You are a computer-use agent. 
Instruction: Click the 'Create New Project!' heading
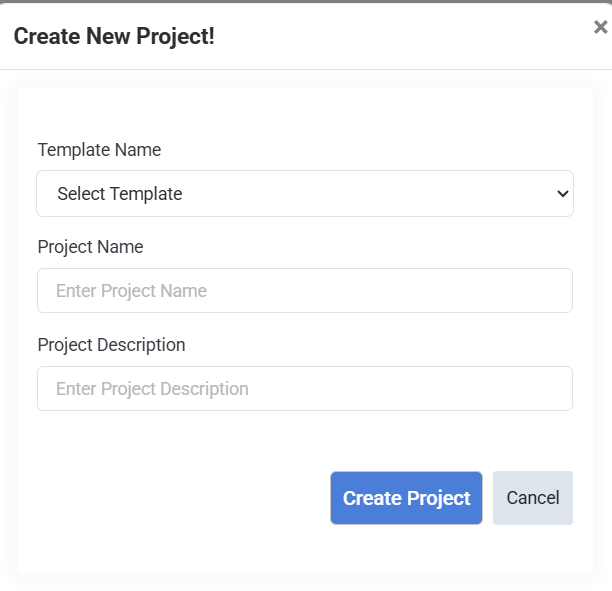click(x=114, y=37)
